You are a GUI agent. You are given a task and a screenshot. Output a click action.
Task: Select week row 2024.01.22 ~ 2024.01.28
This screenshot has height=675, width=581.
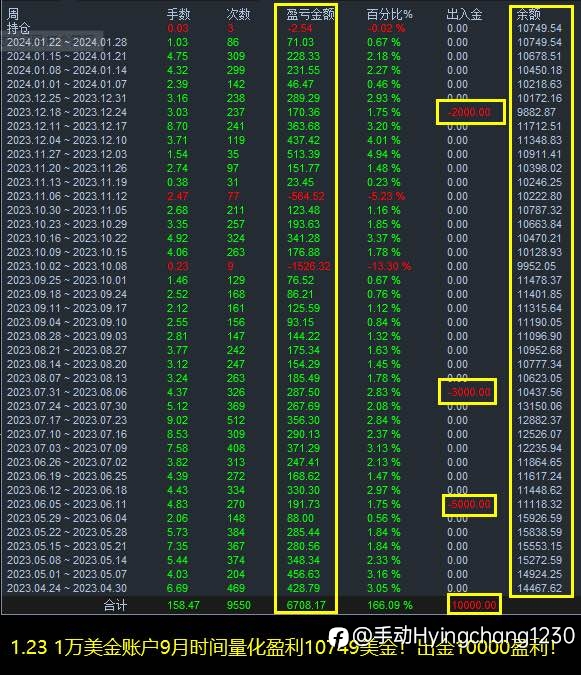point(67,42)
